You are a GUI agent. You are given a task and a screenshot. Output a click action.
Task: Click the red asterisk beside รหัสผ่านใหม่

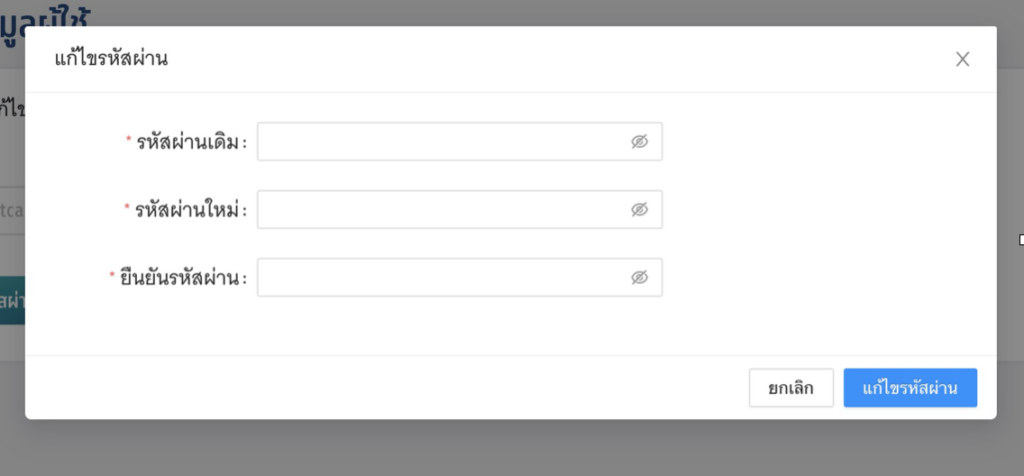pos(127,208)
